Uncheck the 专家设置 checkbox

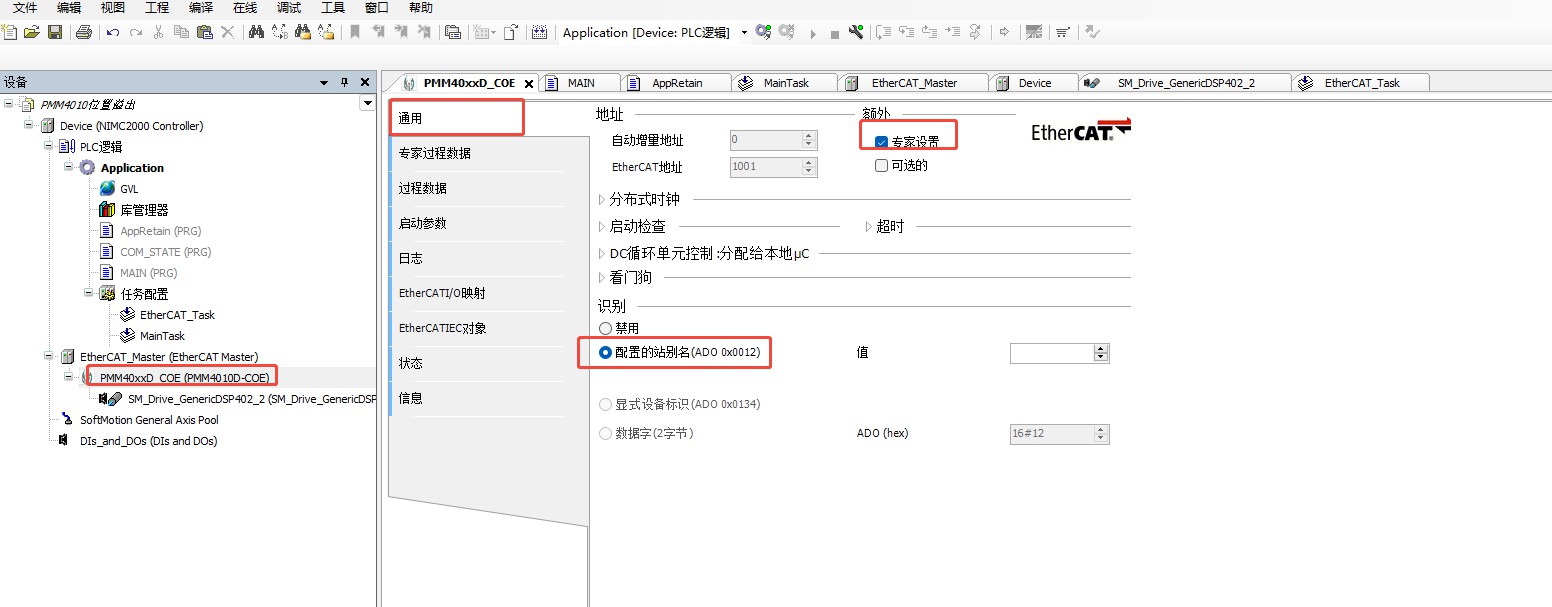[x=881, y=142]
